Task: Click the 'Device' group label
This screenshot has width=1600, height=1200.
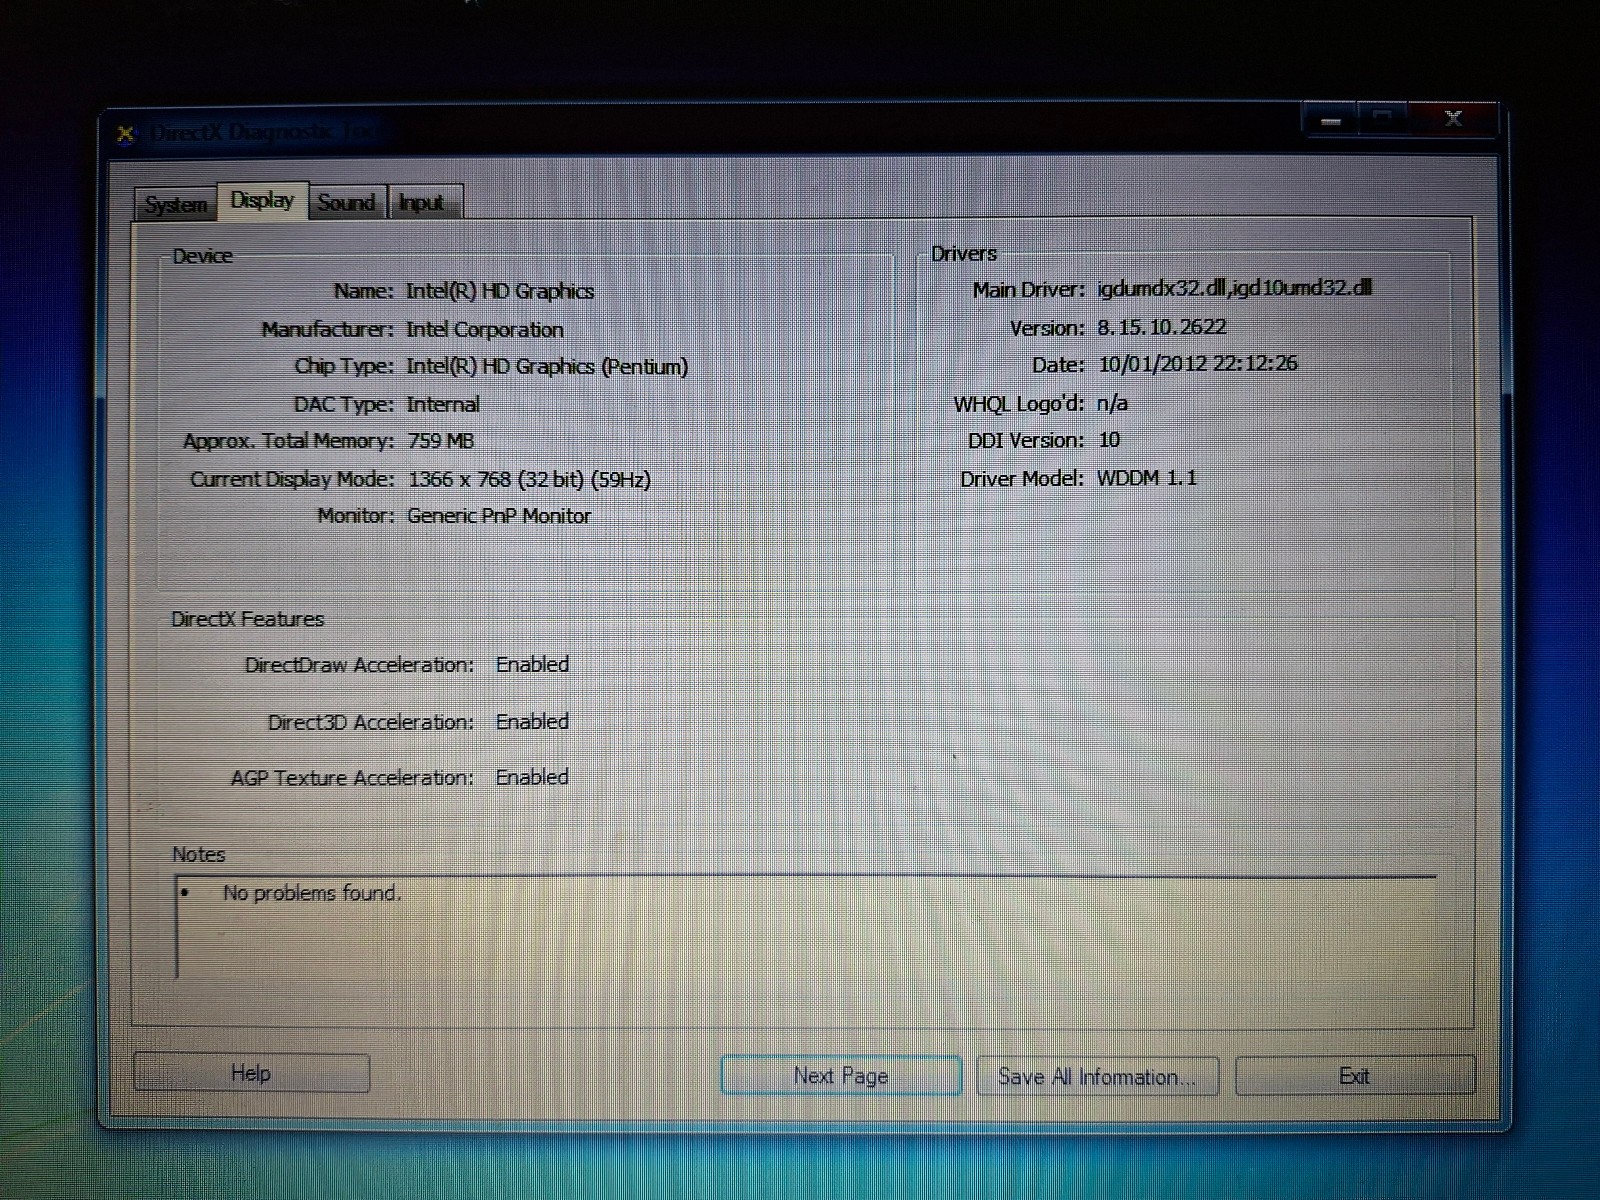Action: click(202, 256)
